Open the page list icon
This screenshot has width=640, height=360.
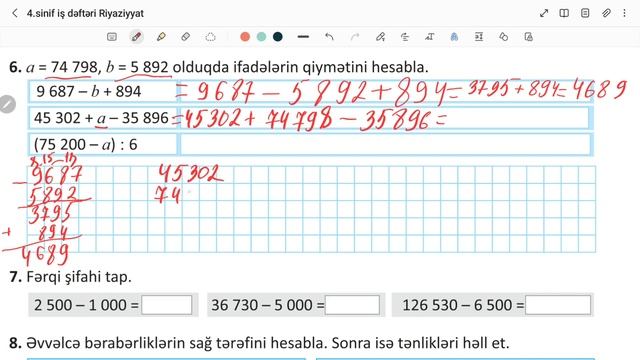pyautogui.click(x=585, y=13)
